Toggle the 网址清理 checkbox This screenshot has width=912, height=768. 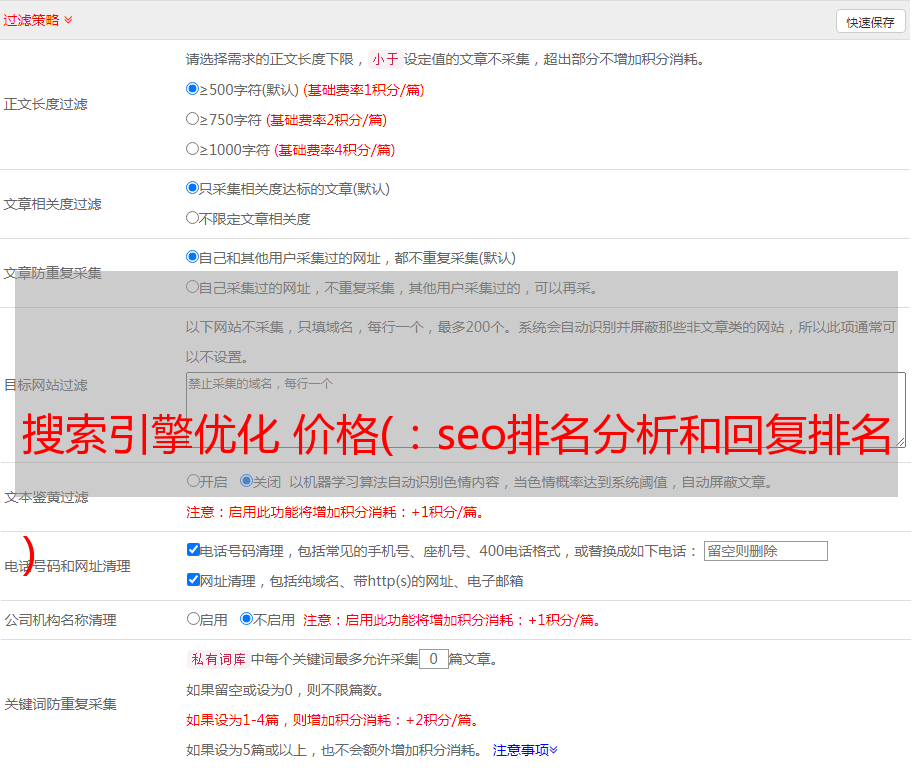tap(193, 580)
